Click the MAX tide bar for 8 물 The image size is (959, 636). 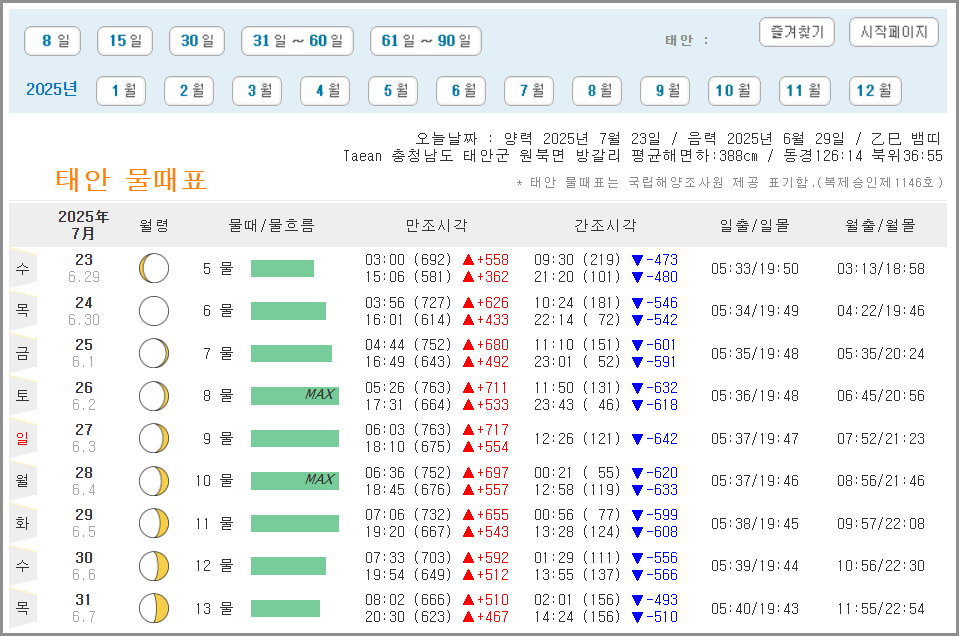(x=295, y=396)
